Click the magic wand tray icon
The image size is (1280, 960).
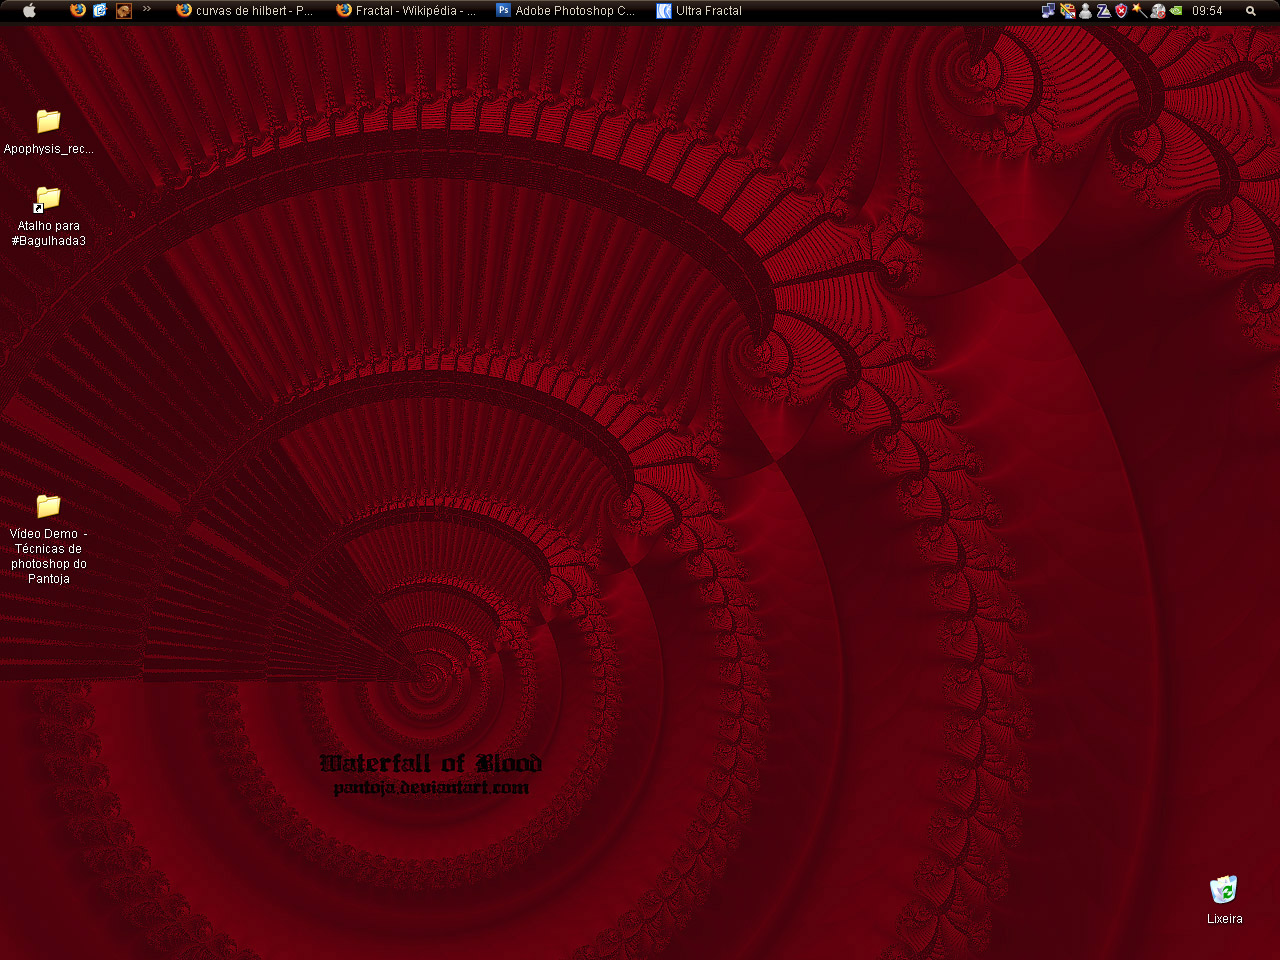[1139, 11]
